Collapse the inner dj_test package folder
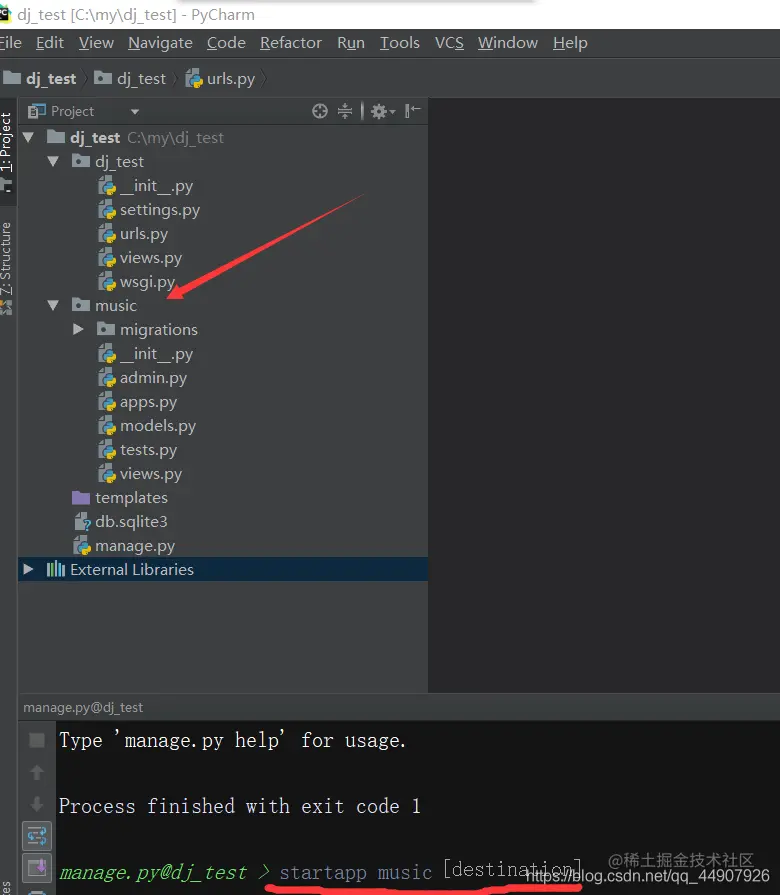The width and height of the screenshot is (780, 895). [53, 162]
